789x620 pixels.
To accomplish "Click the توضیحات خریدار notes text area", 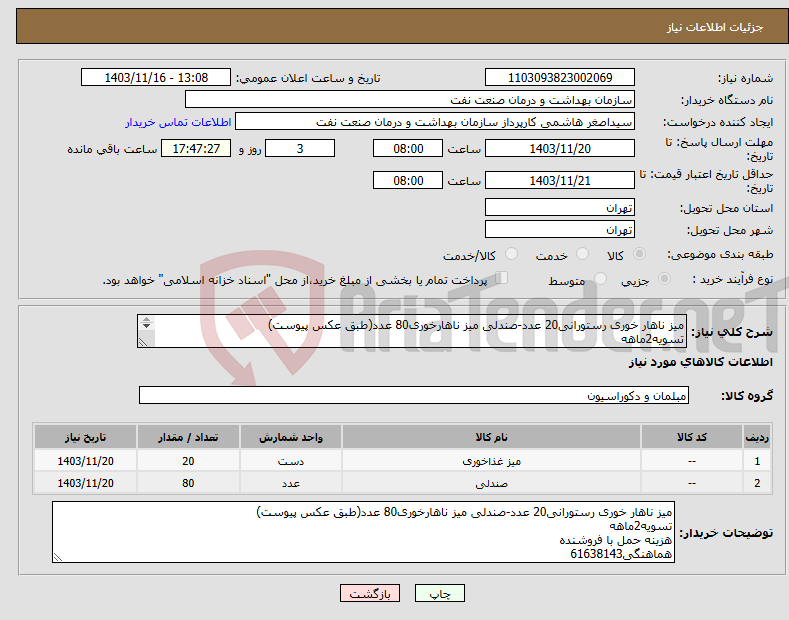I will tap(363, 532).
